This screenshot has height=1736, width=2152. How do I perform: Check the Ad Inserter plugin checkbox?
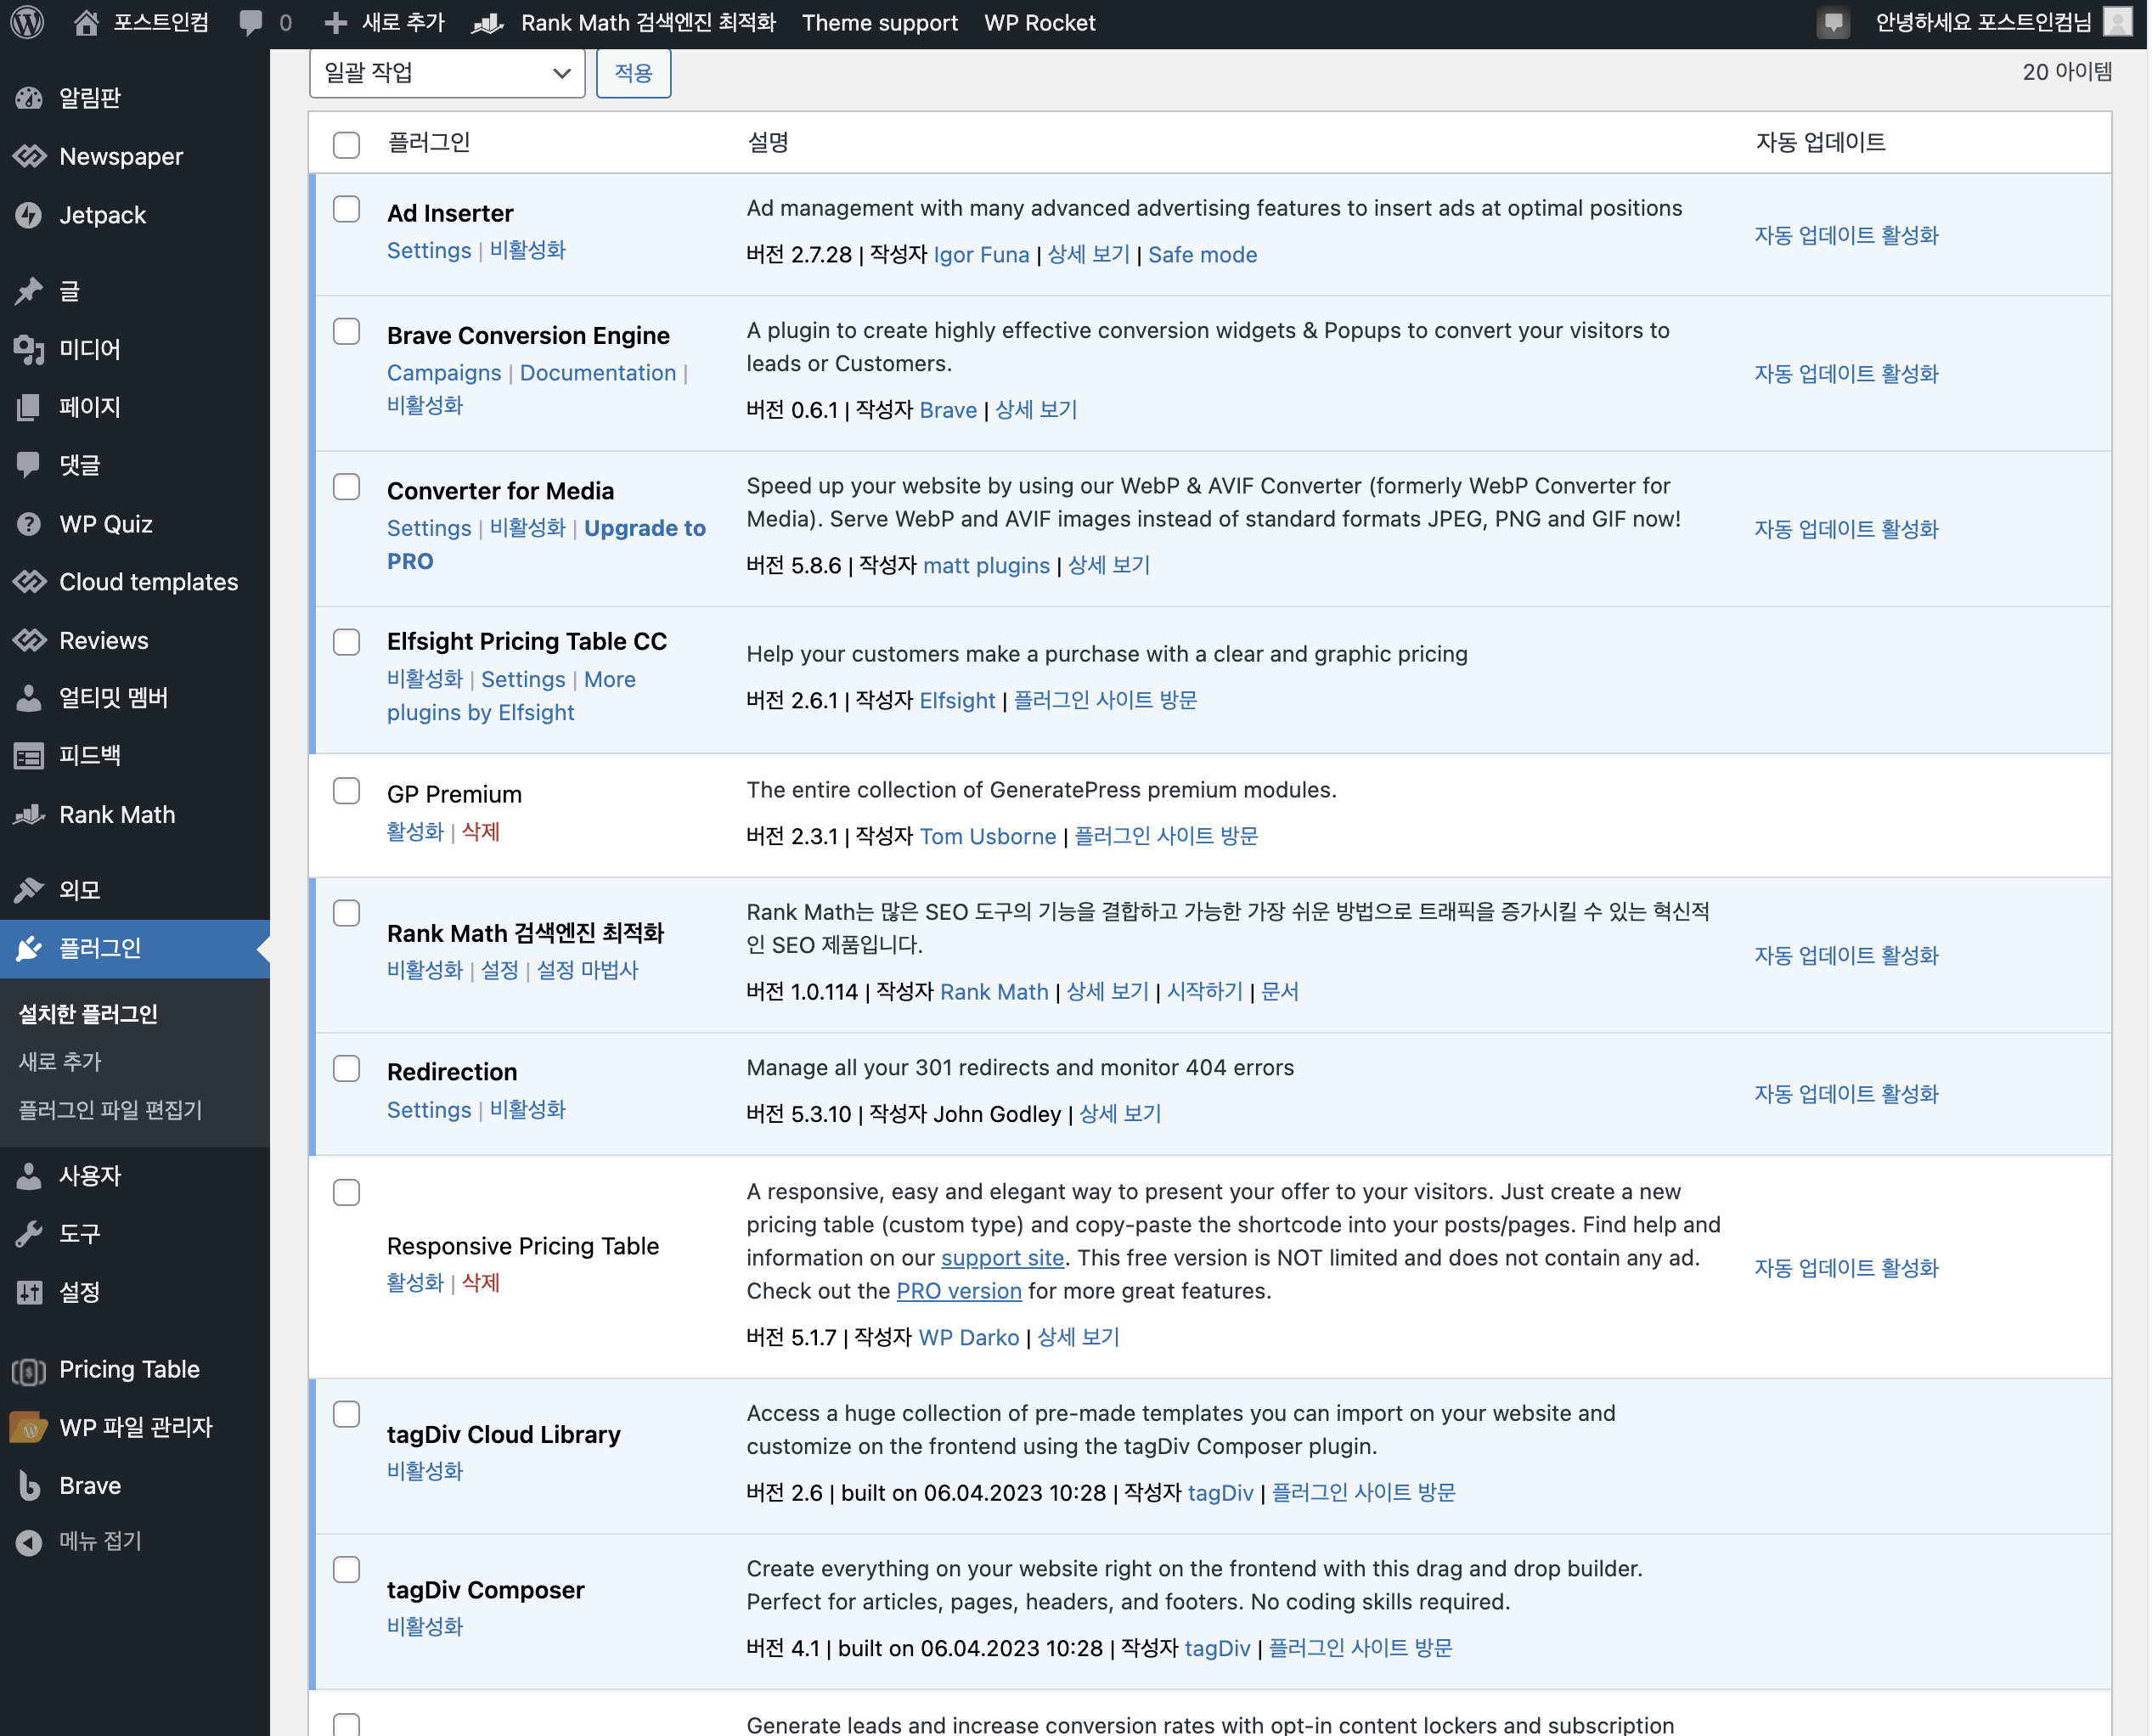point(346,208)
